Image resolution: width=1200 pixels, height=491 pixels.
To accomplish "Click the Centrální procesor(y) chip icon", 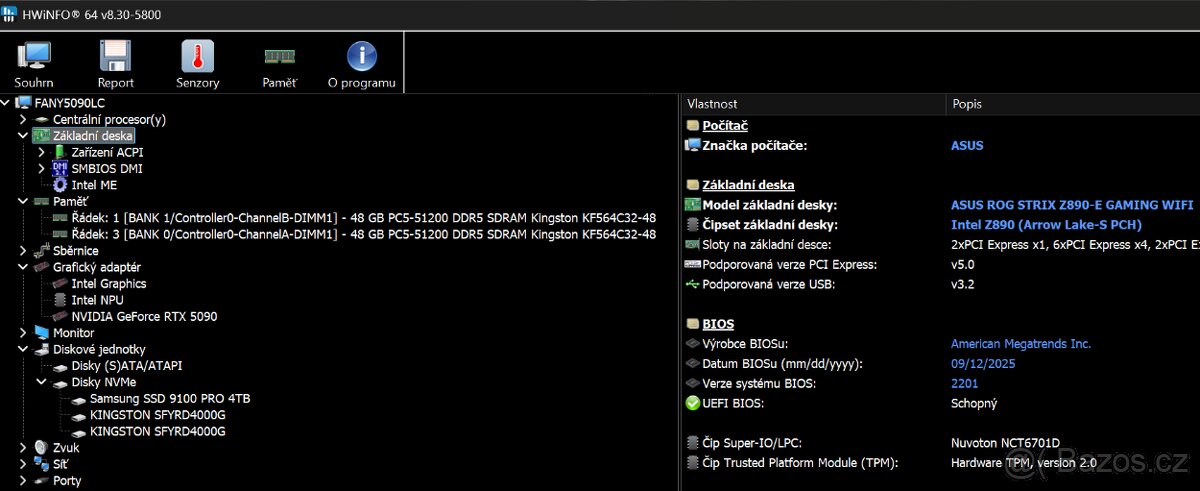I will 41,119.
